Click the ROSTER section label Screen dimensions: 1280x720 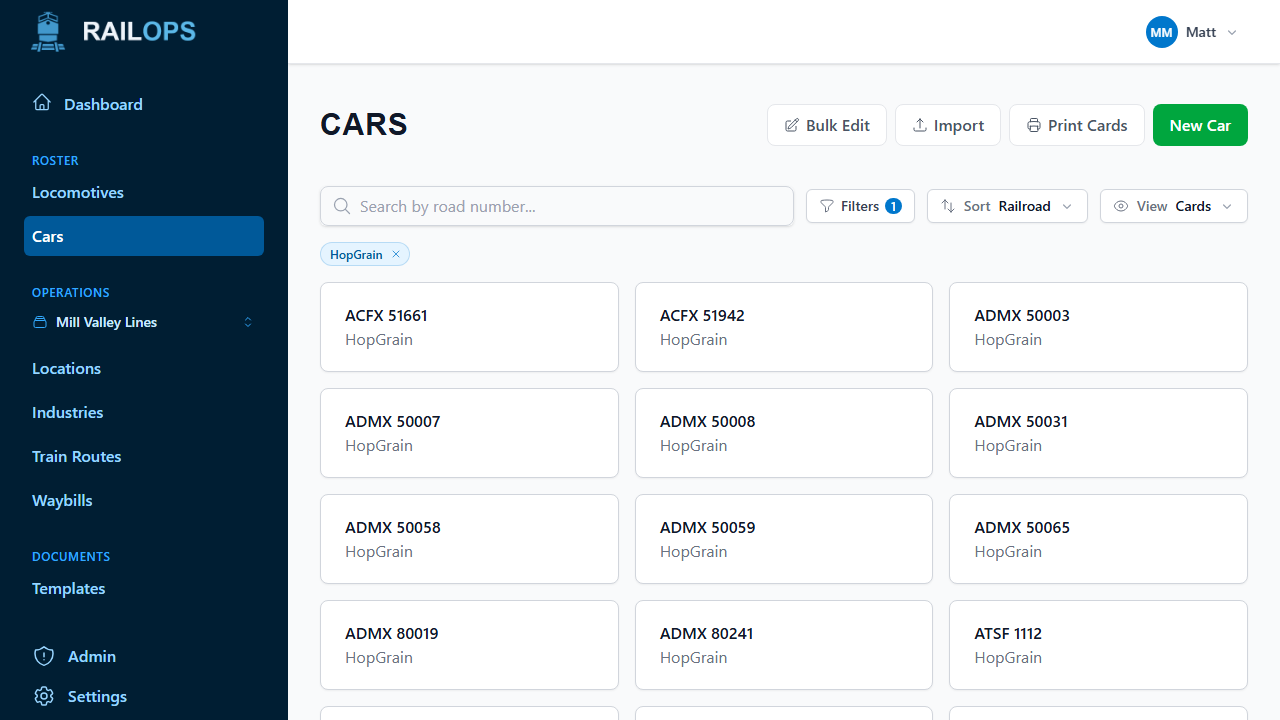(x=55, y=160)
